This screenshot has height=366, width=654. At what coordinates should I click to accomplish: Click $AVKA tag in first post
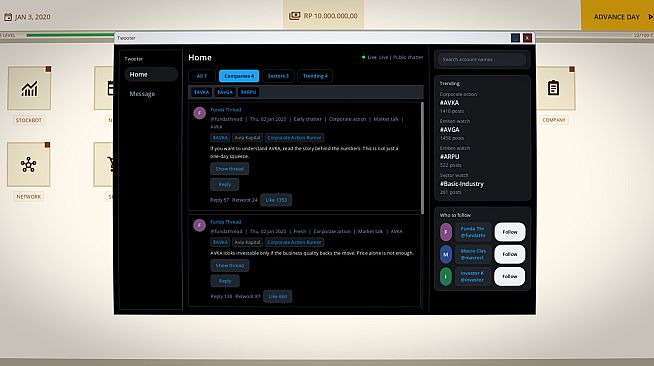coord(220,138)
